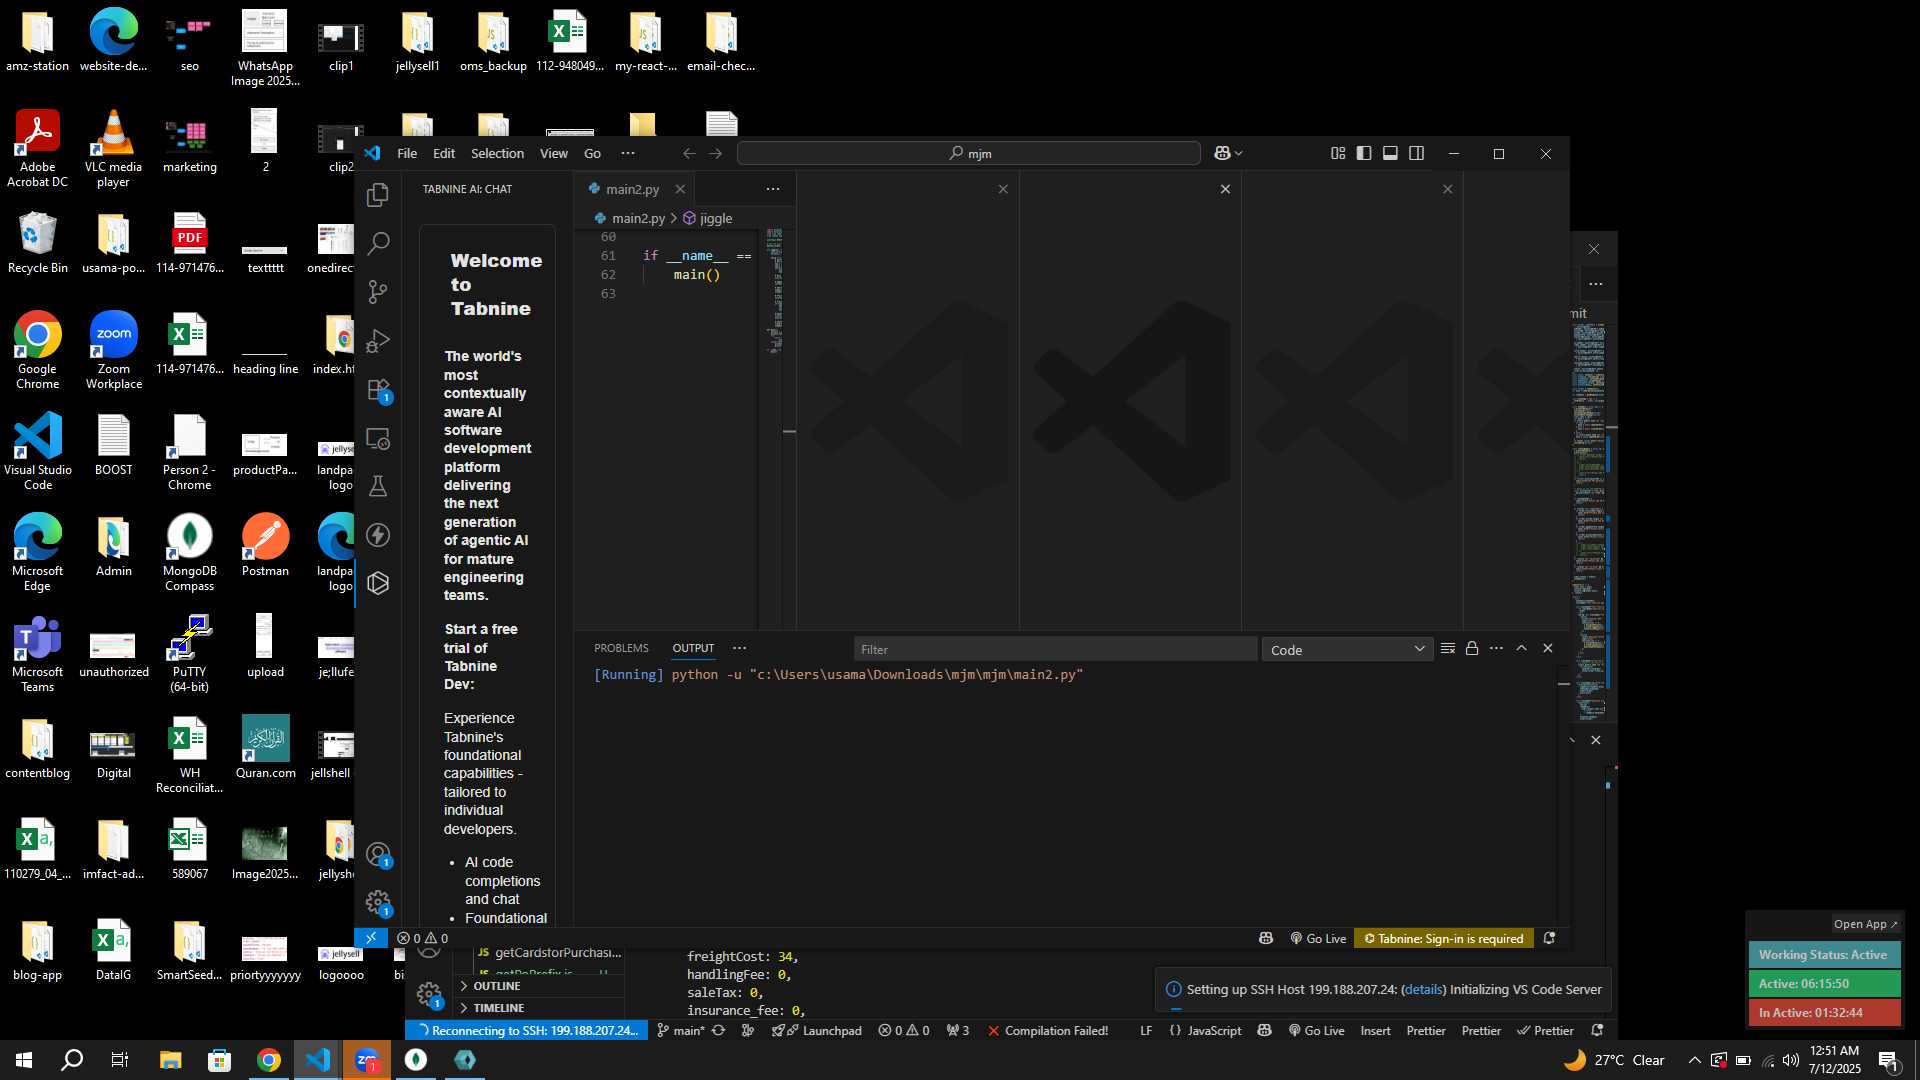Click Copilot status icon in front status bar
This screenshot has width=1920, height=1080.
click(x=1266, y=938)
